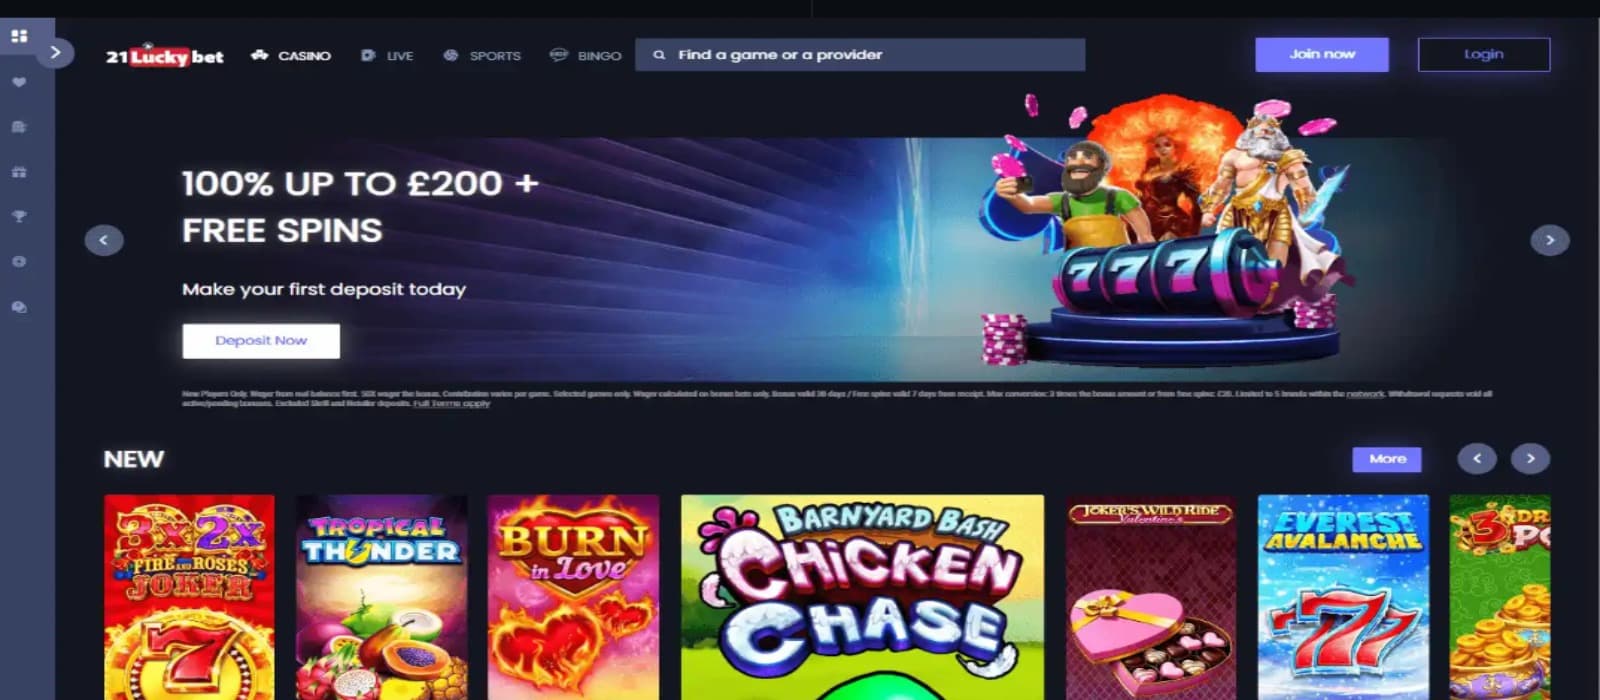Open the trophy tournaments icon
Image resolution: width=1600 pixels, height=700 pixels.
click(x=19, y=216)
